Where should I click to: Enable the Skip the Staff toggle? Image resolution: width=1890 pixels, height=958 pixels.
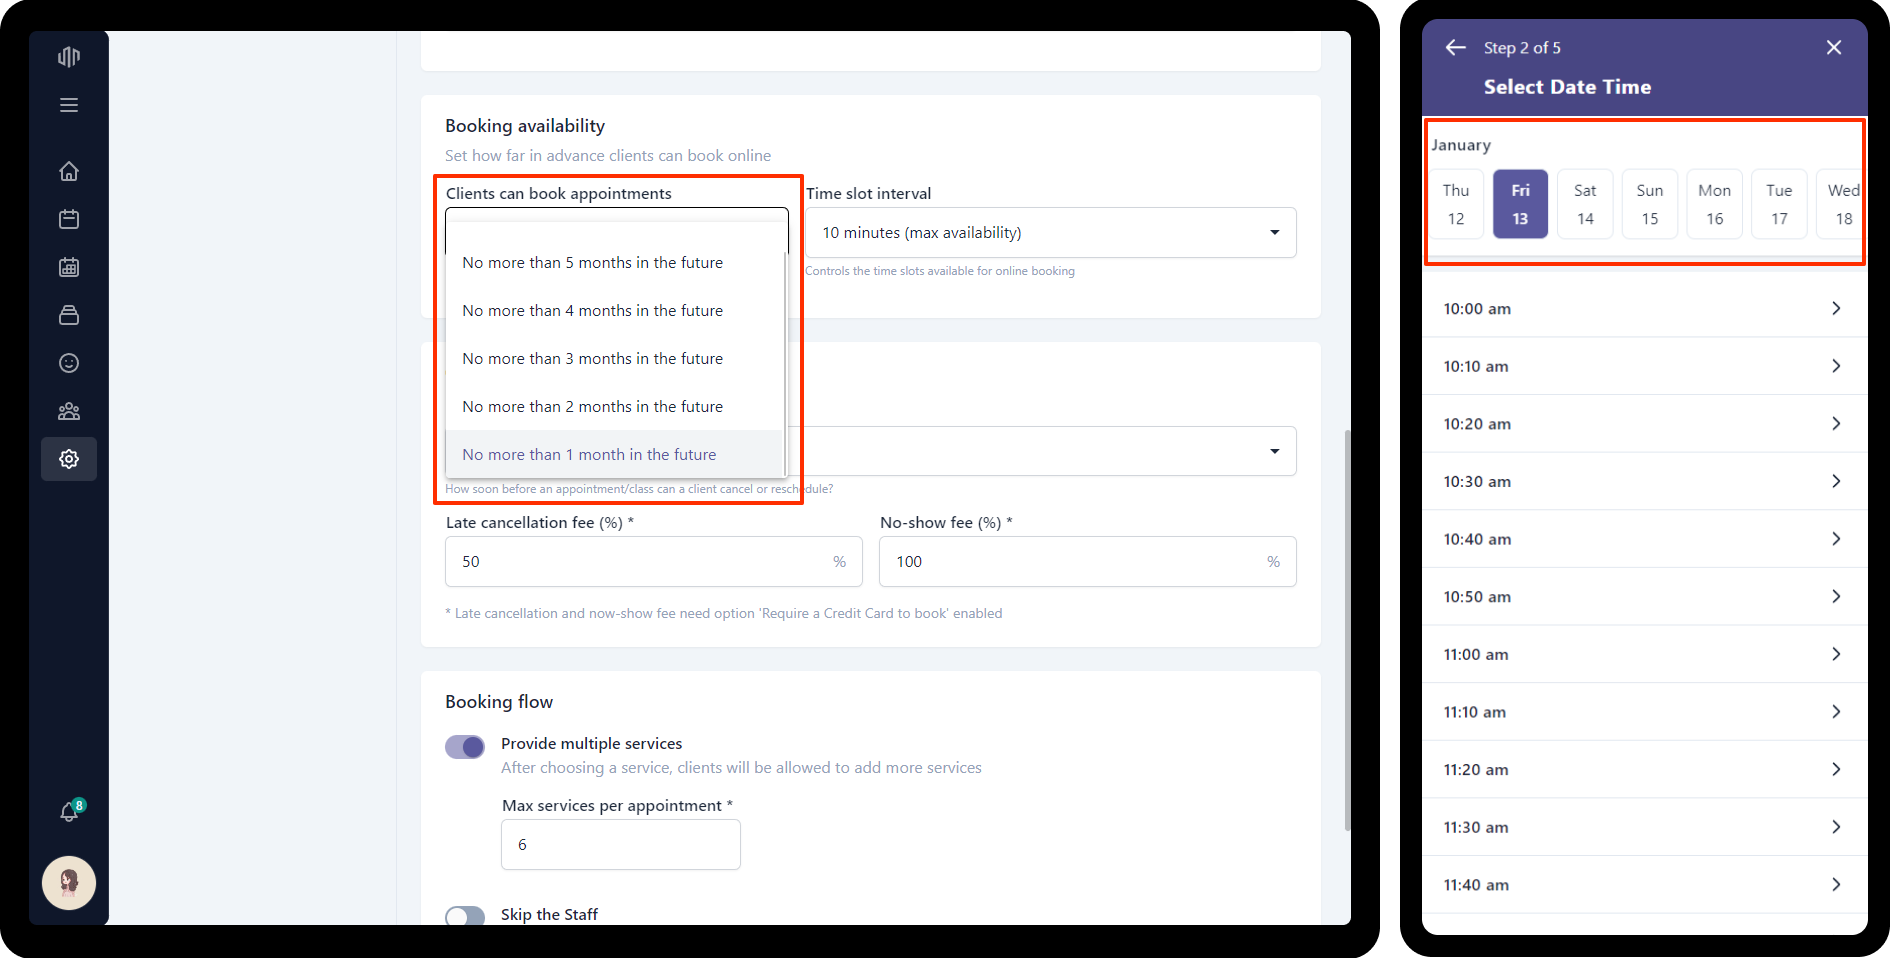465,916
